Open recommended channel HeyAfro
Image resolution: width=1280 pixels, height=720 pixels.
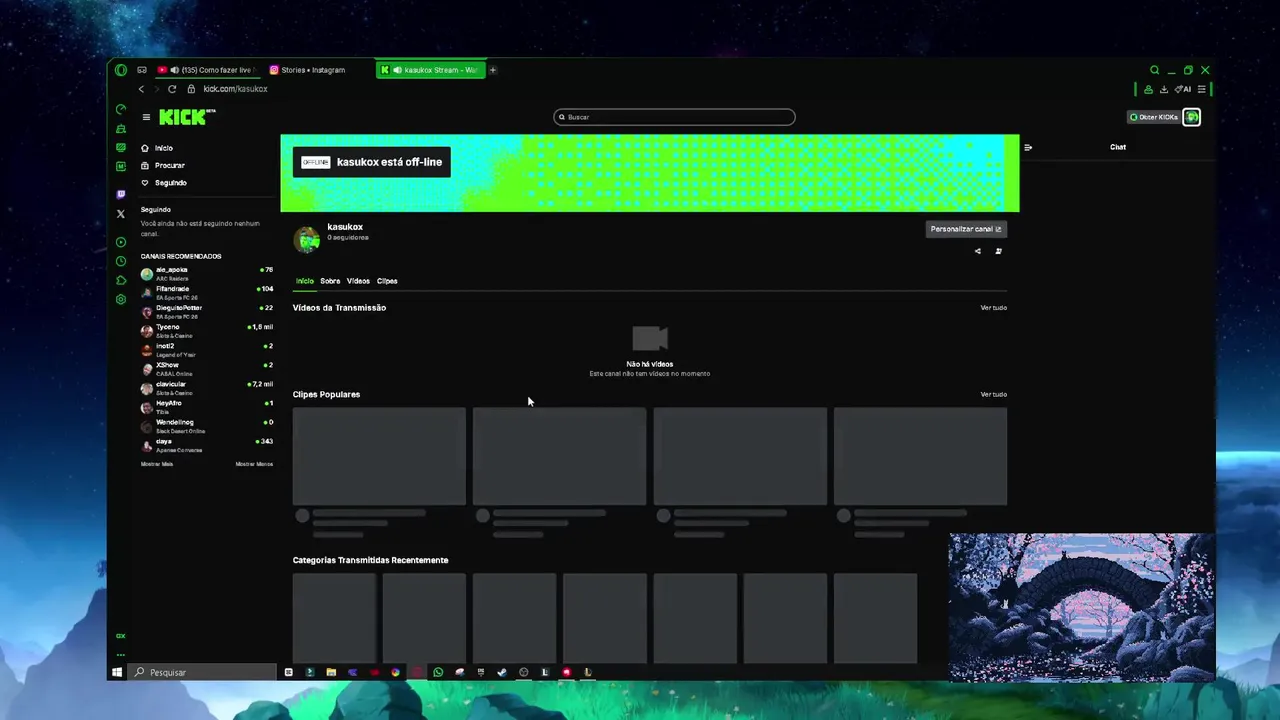click(207, 407)
